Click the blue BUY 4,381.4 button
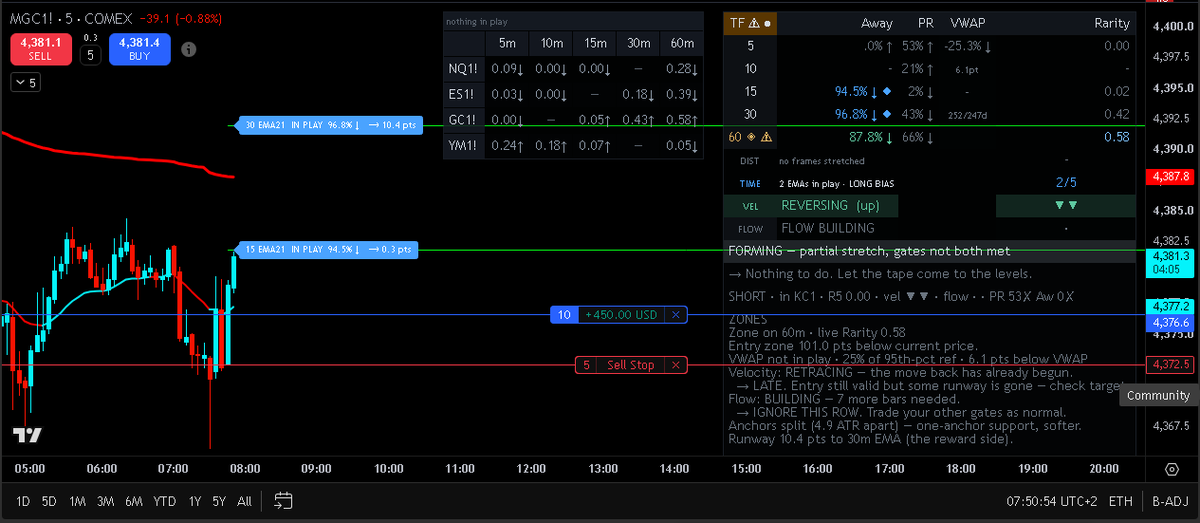1200x523 pixels. pos(138,49)
